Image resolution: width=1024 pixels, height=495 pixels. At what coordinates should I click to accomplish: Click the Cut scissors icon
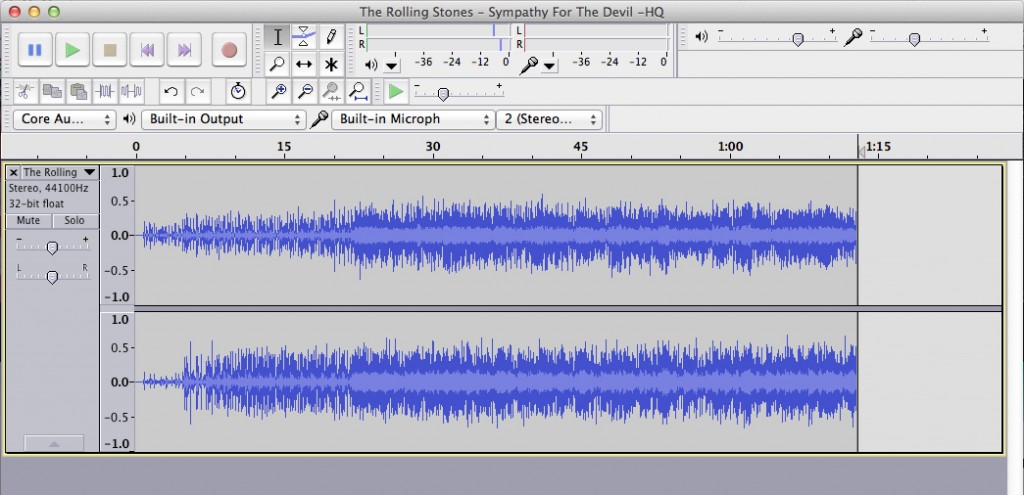tap(25, 91)
